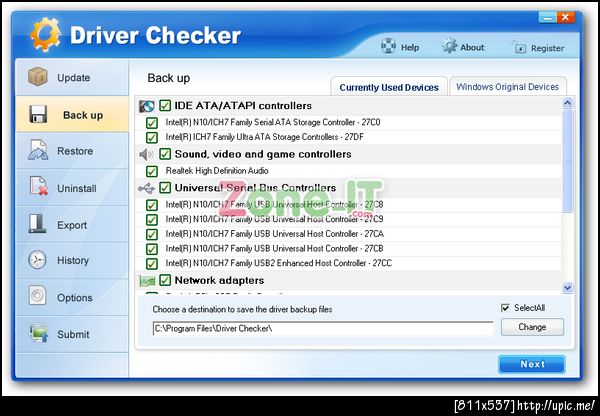Toggle the Universal Serial Bus Controllers group checkbox
This screenshot has width=600, height=416.
pyautogui.click(x=165, y=188)
